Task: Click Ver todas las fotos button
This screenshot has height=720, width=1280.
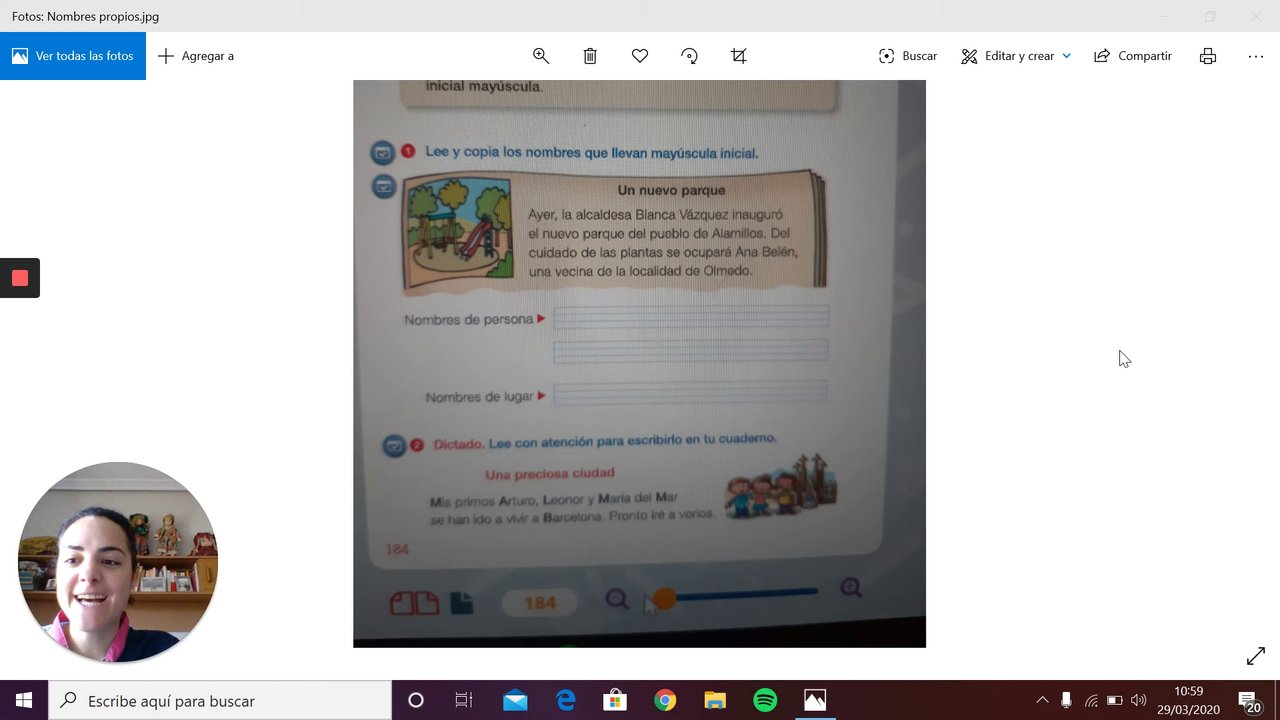Action: [73, 56]
